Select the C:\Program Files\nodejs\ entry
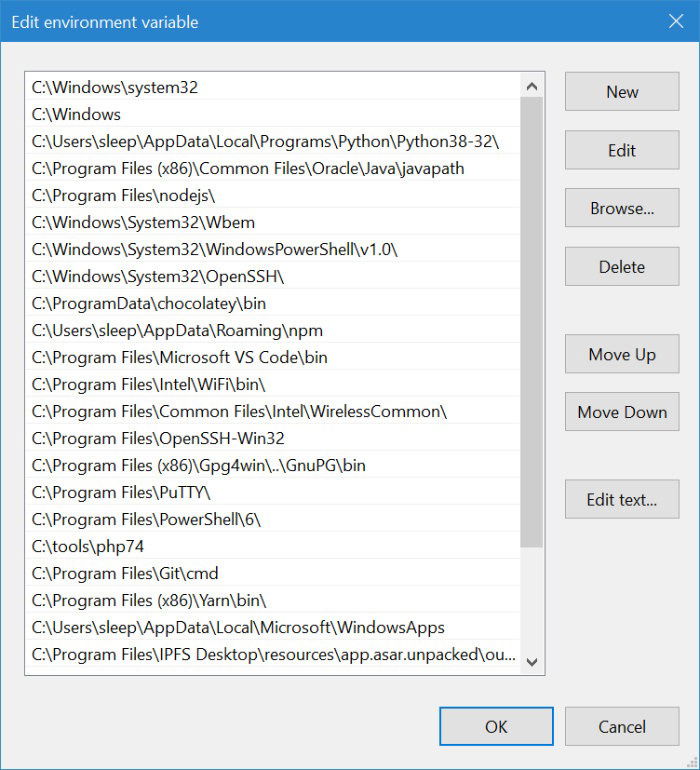 point(273,195)
